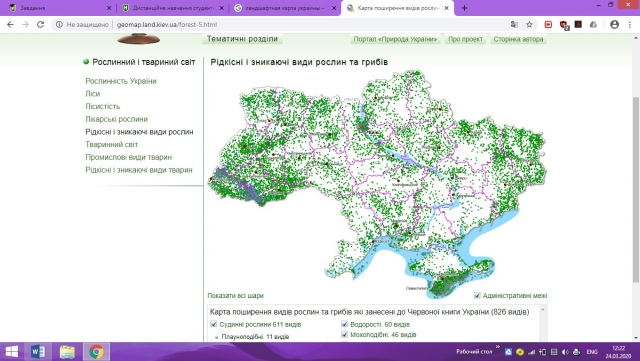Screen dimensions: 640x361
Task: Open the first red square extension icon
Action: click(548, 25)
